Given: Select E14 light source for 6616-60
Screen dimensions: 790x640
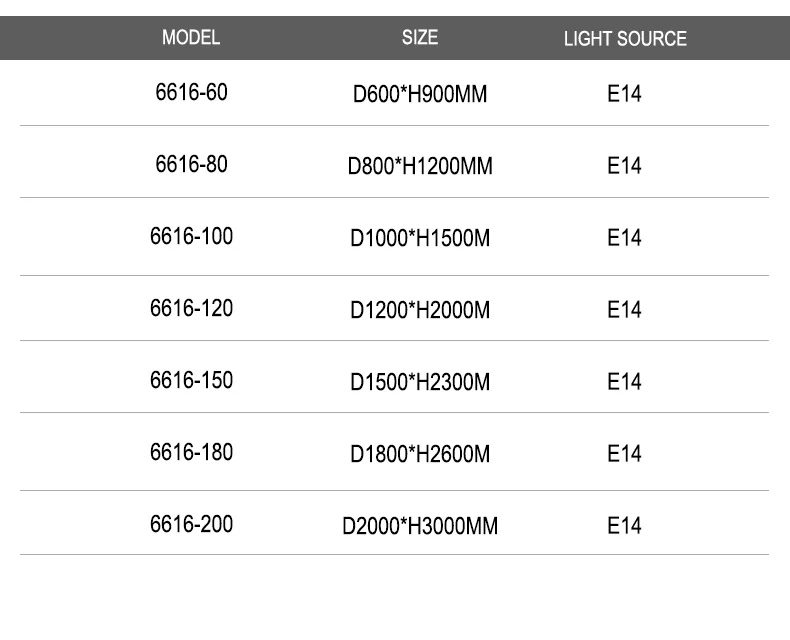Looking at the screenshot, I should click(624, 95).
